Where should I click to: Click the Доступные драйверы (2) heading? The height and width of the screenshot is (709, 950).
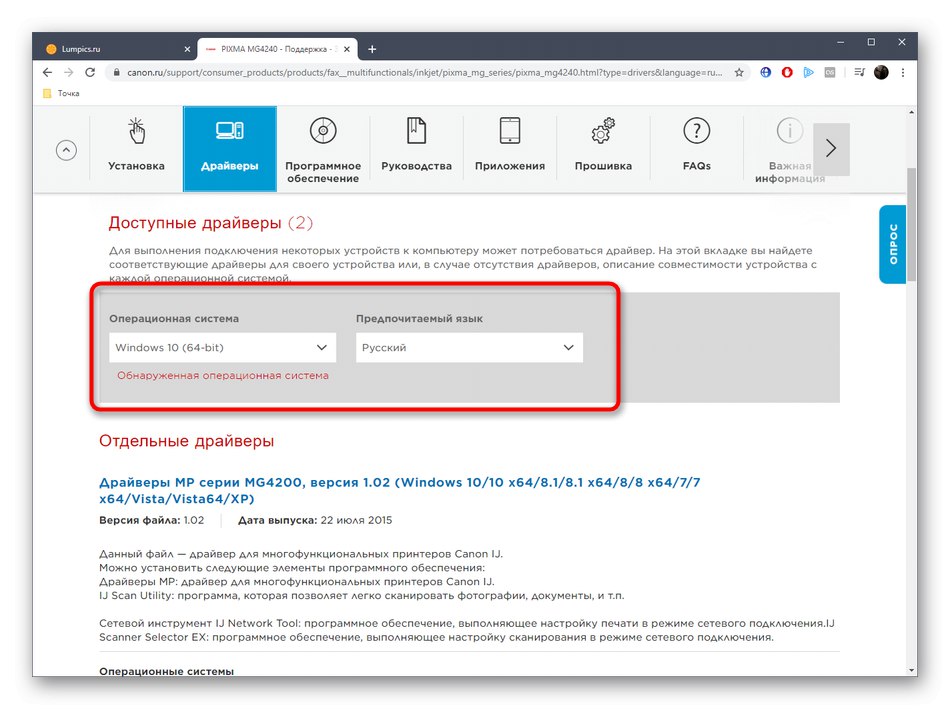211,223
